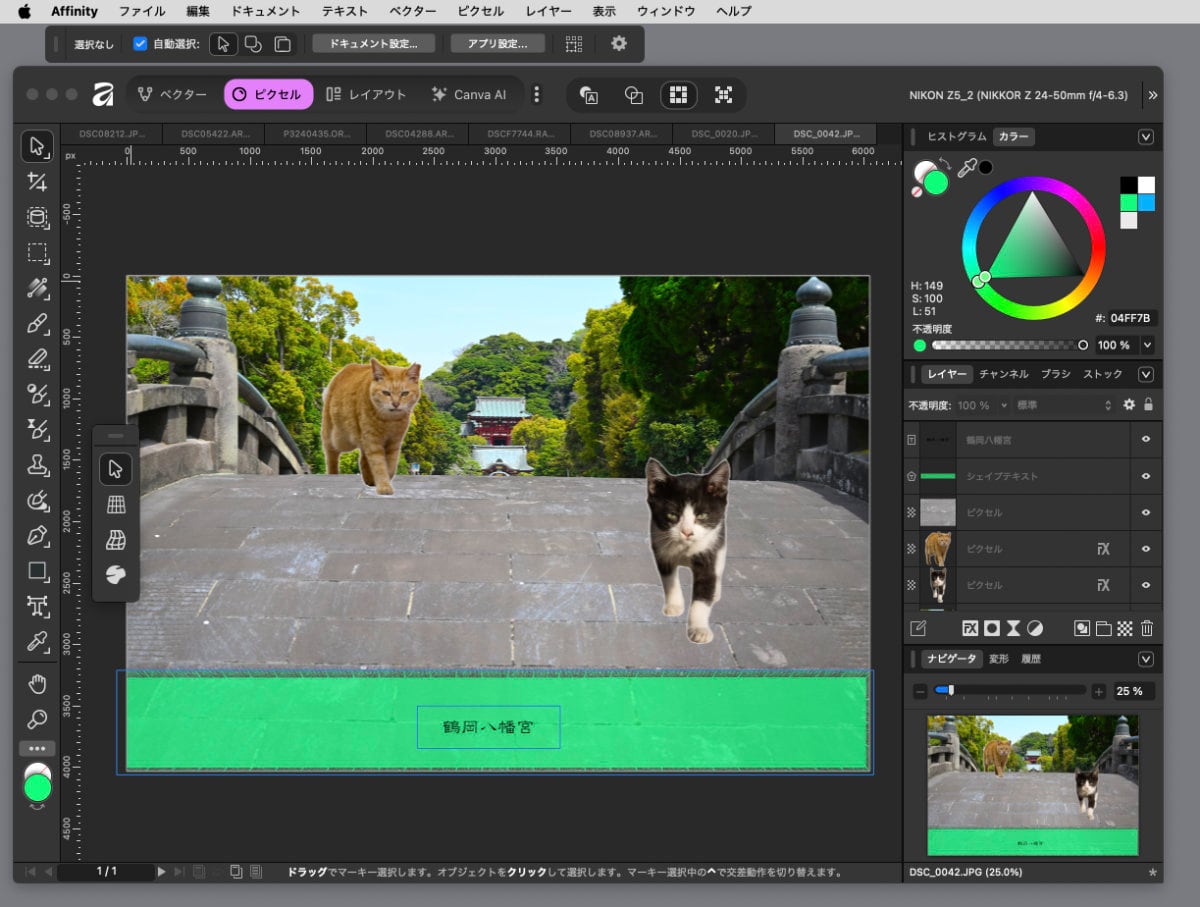Grab the Hand tool for panning

click(x=37, y=684)
